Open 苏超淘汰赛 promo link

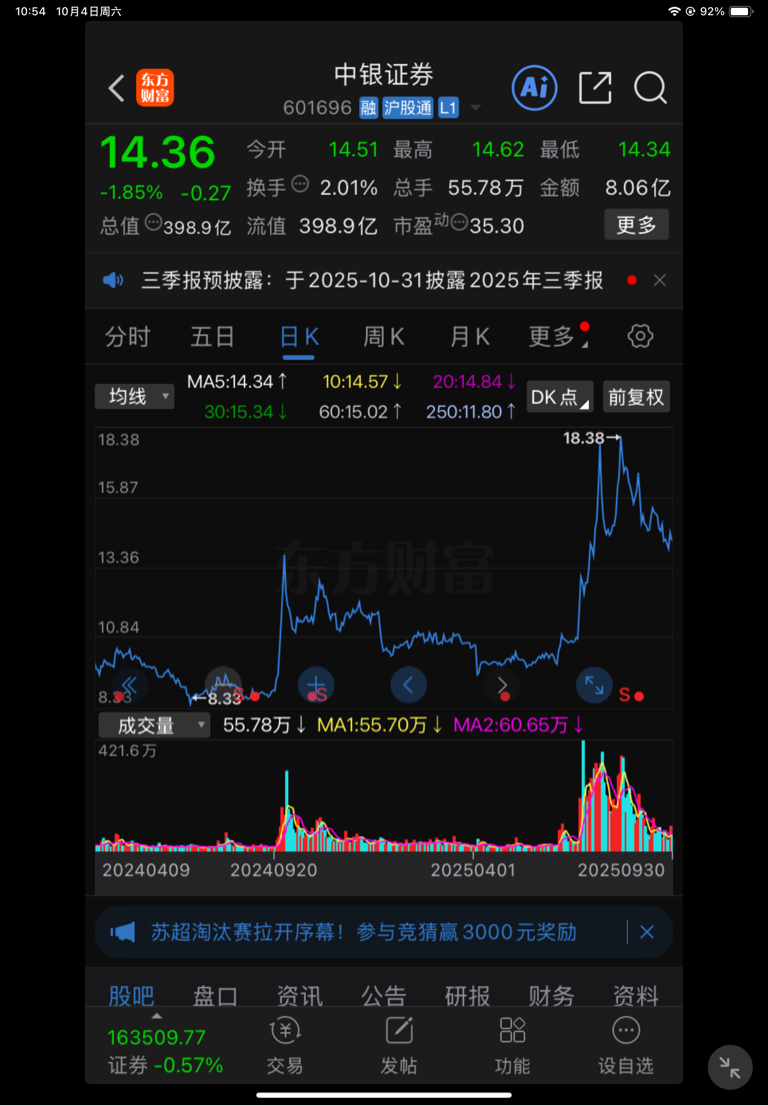point(363,932)
